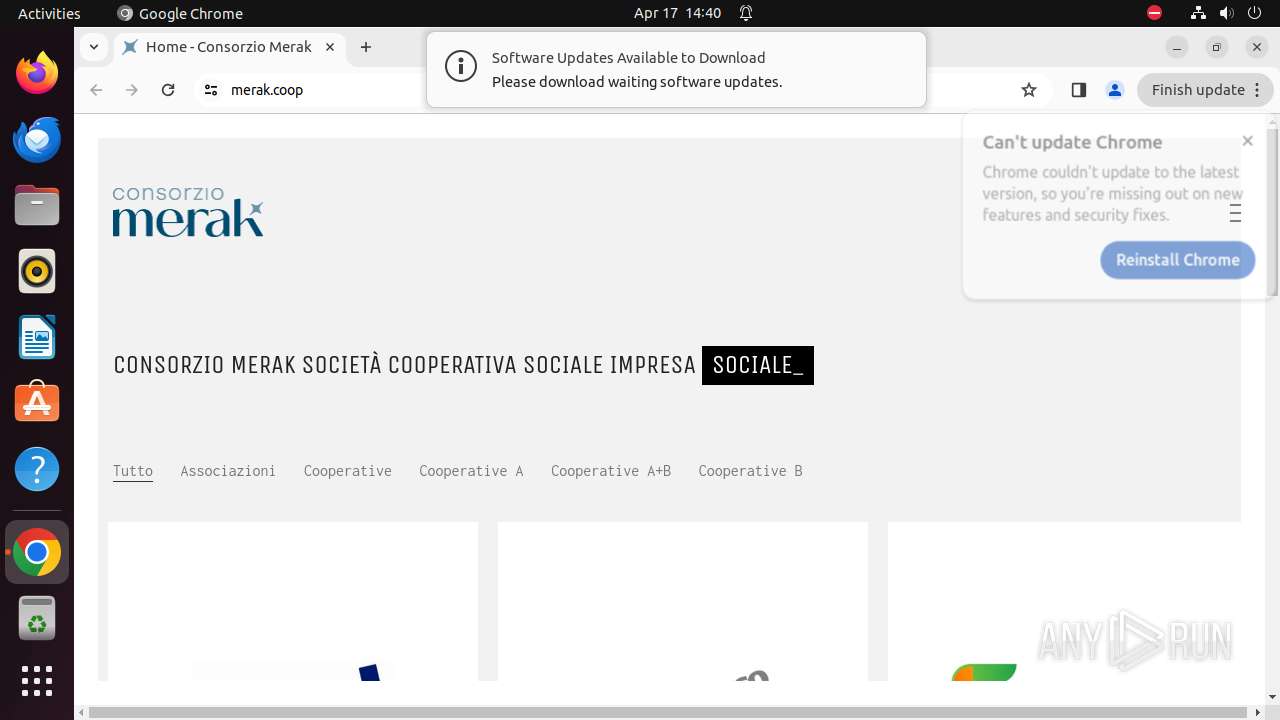1280x720 pixels.
Task: Open the site hamburger menu icon
Action: 1235,213
